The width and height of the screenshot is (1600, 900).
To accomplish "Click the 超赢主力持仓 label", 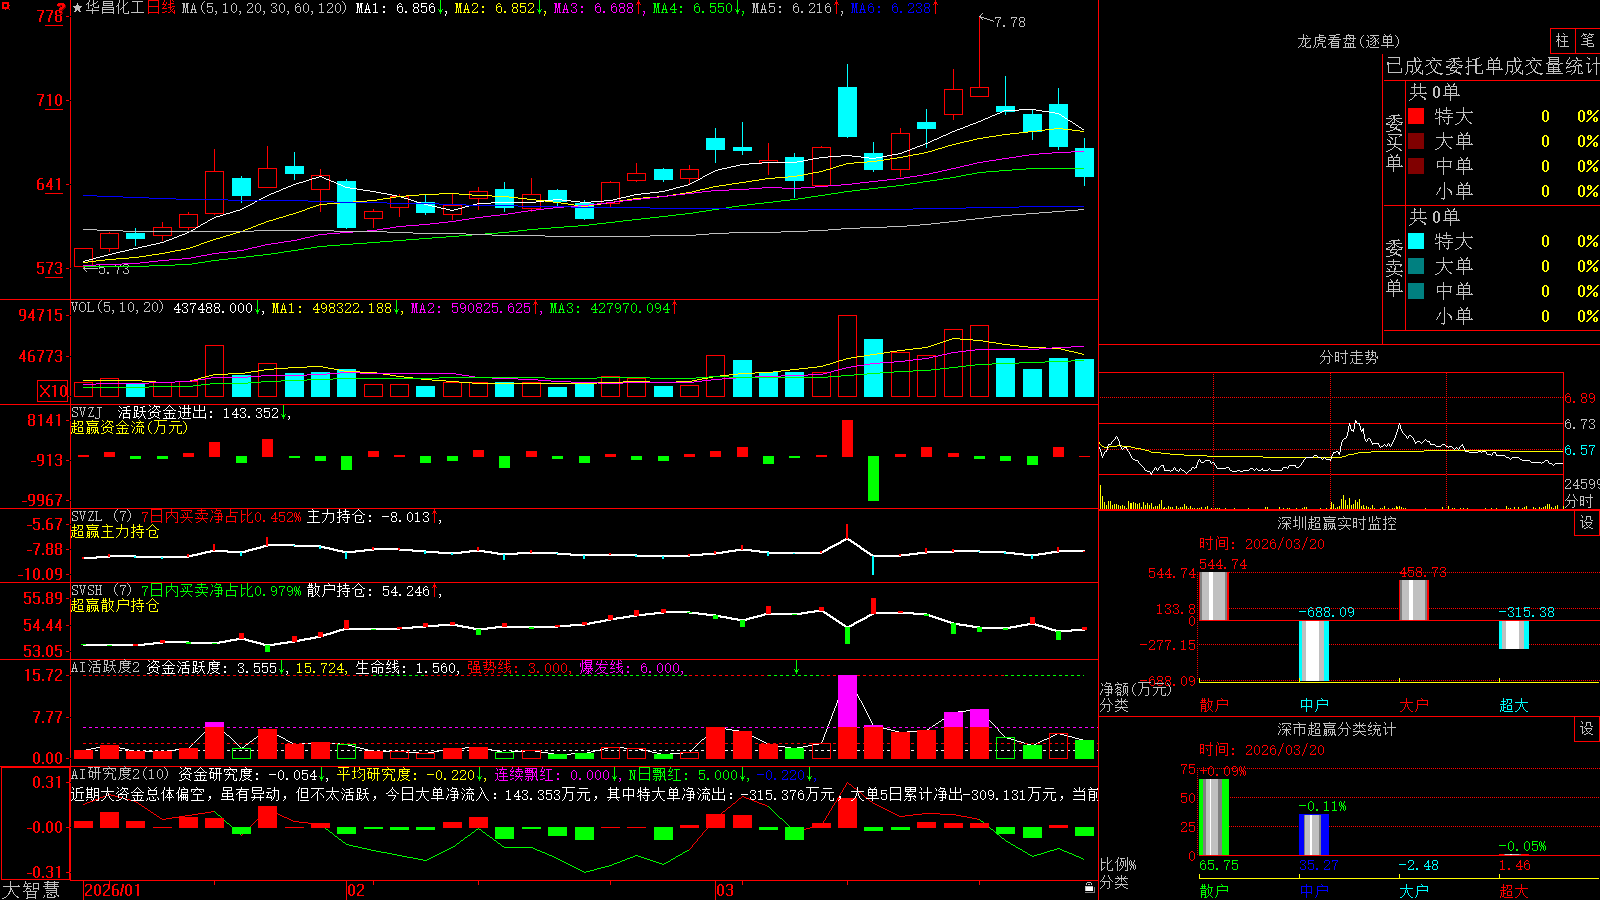I will [115, 531].
